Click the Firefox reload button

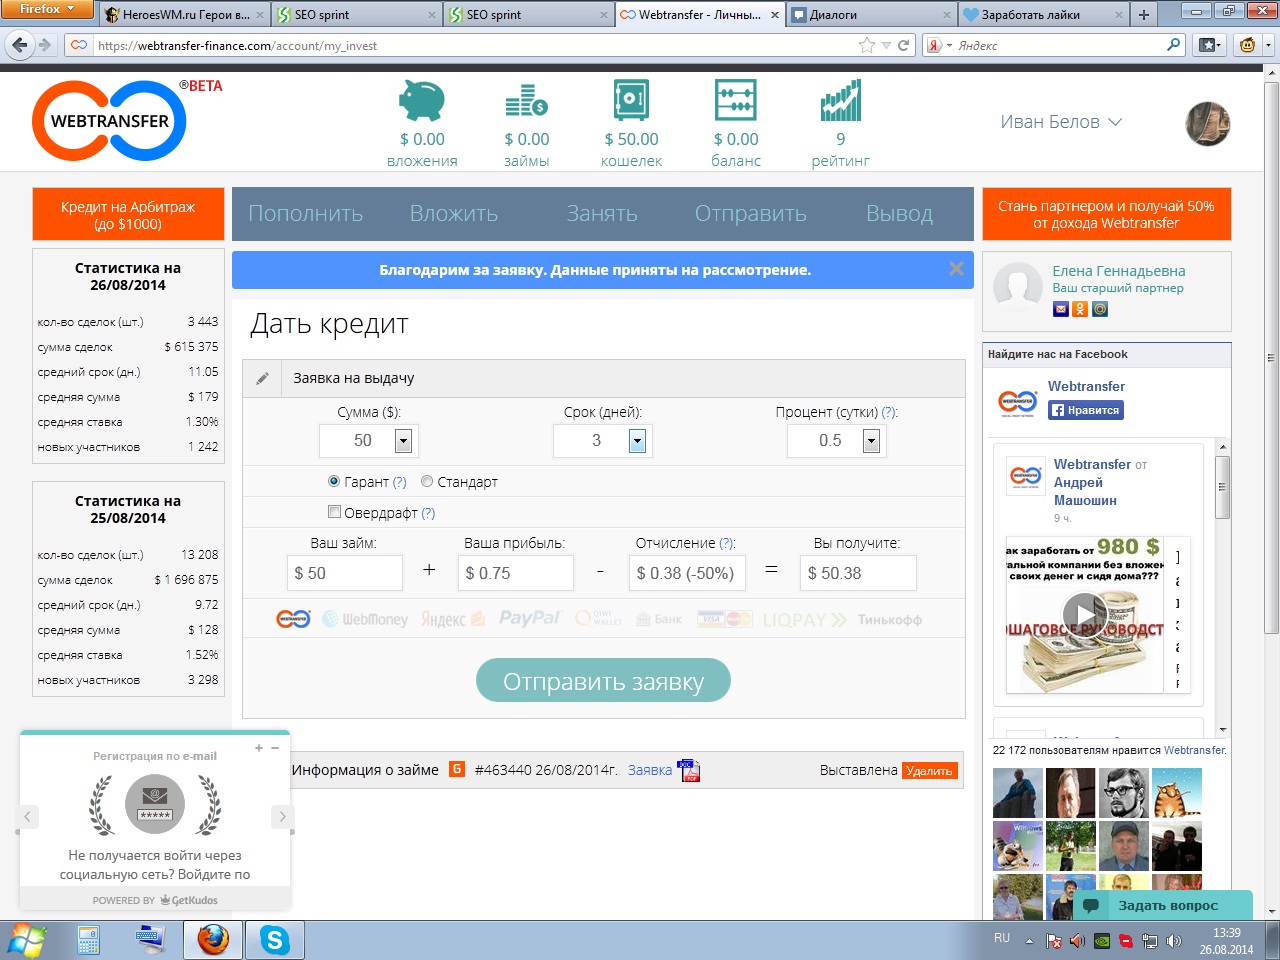pos(904,45)
